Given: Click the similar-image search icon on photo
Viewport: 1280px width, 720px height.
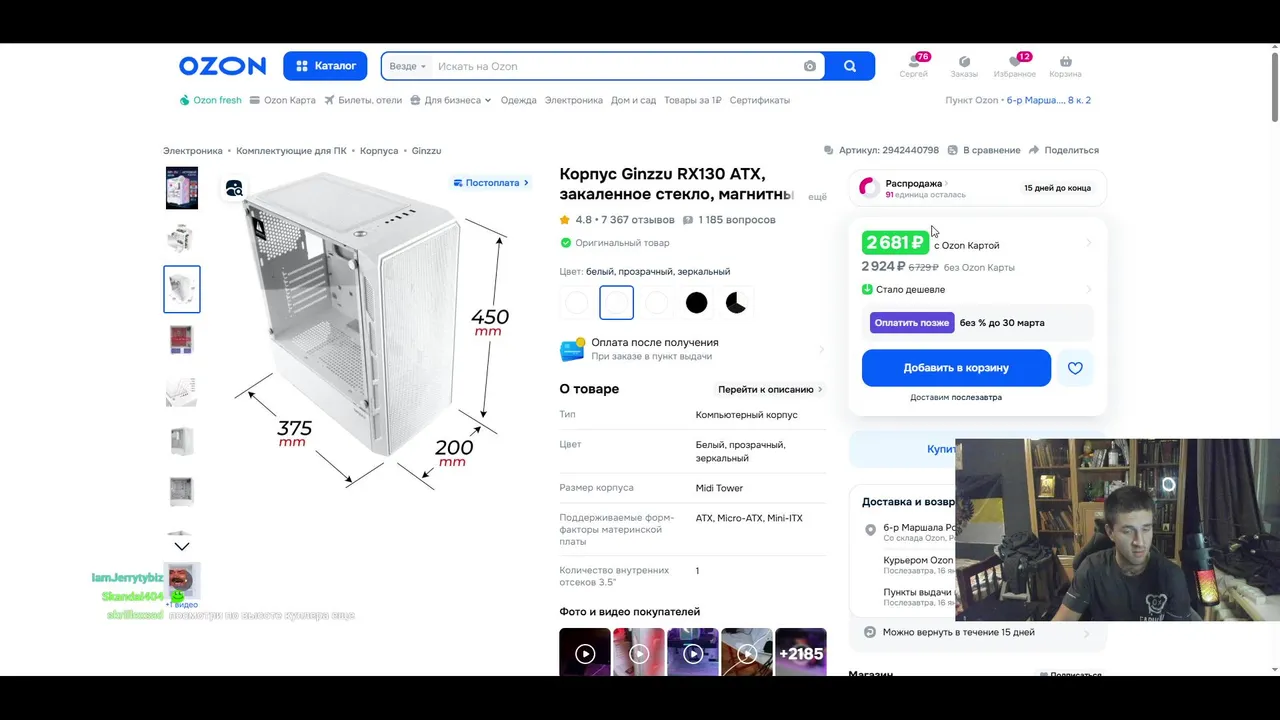Looking at the screenshot, I should (x=234, y=188).
